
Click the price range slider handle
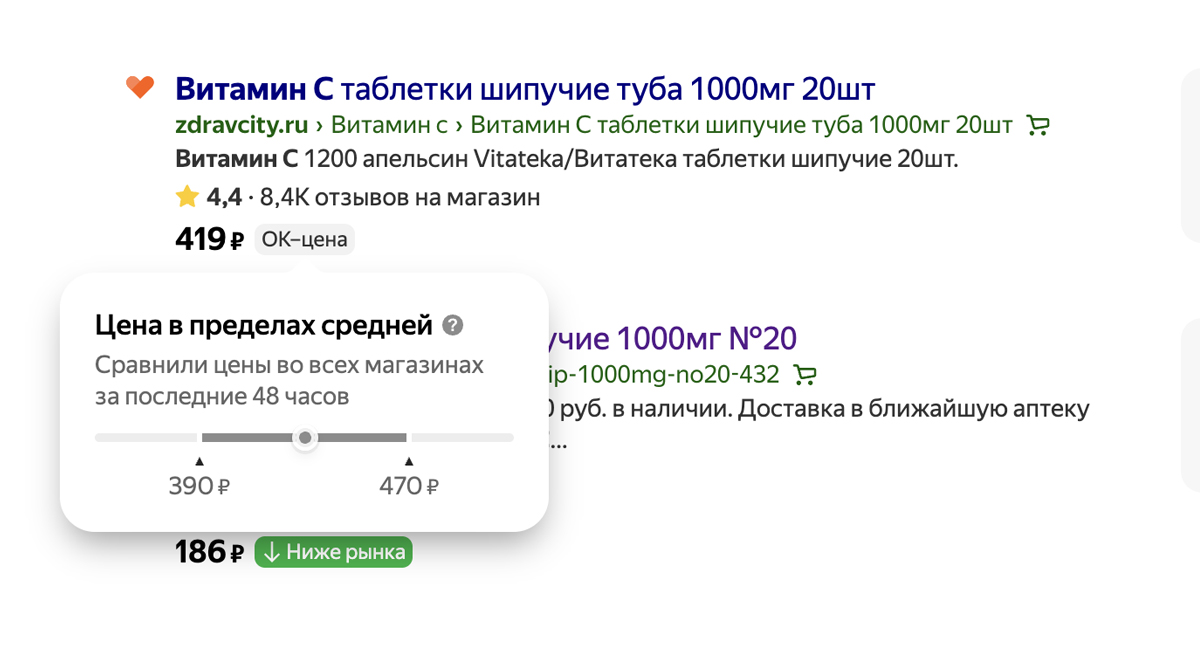pyautogui.click(x=305, y=438)
